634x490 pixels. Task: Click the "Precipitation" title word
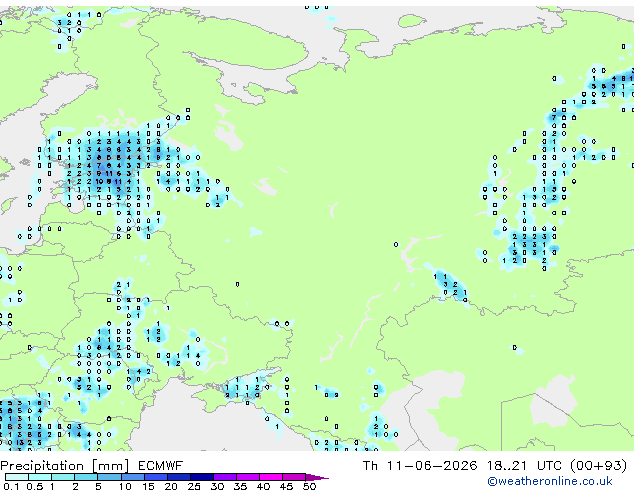(42, 466)
